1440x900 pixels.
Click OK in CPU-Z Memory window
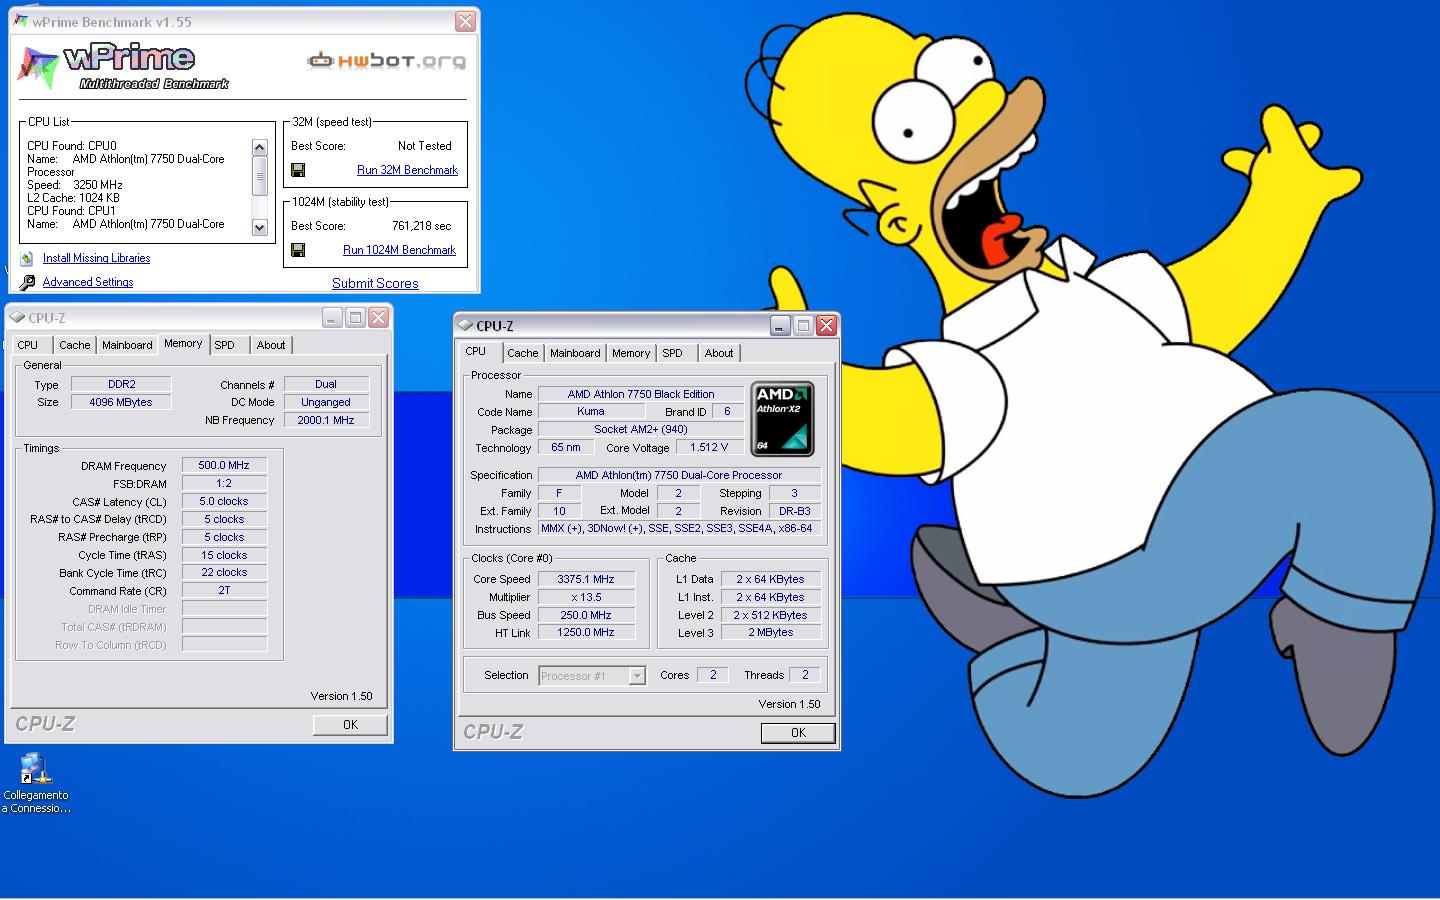[x=350, y=725]
